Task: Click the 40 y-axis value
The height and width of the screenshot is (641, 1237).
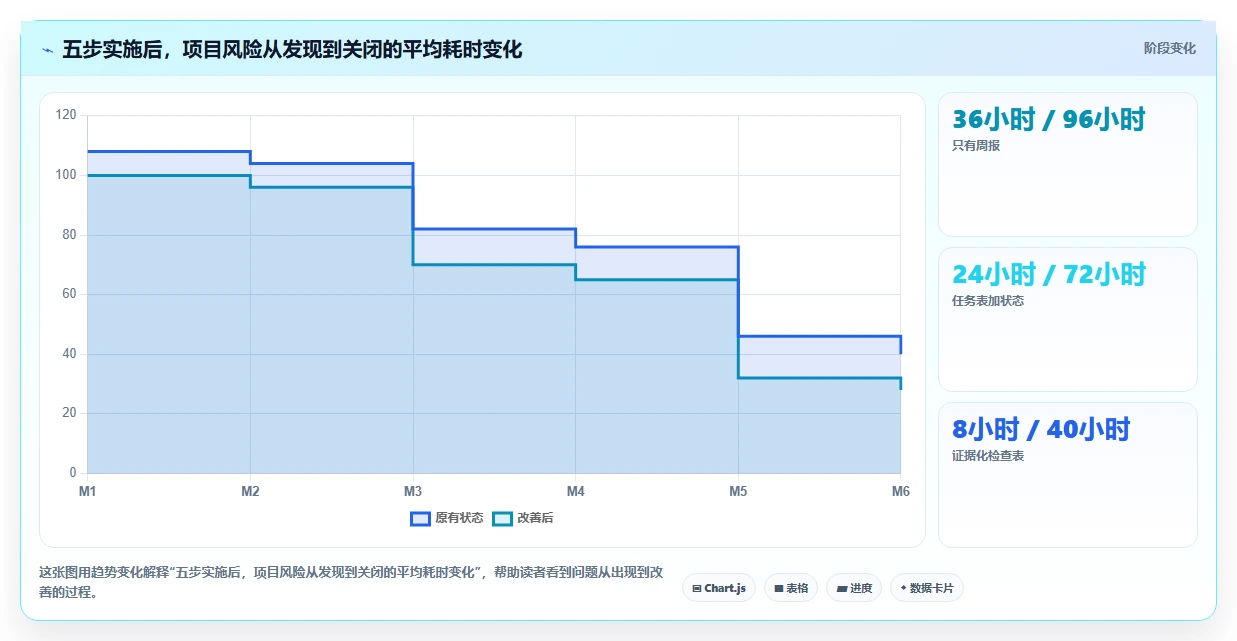Action: (x=69, y=353)
